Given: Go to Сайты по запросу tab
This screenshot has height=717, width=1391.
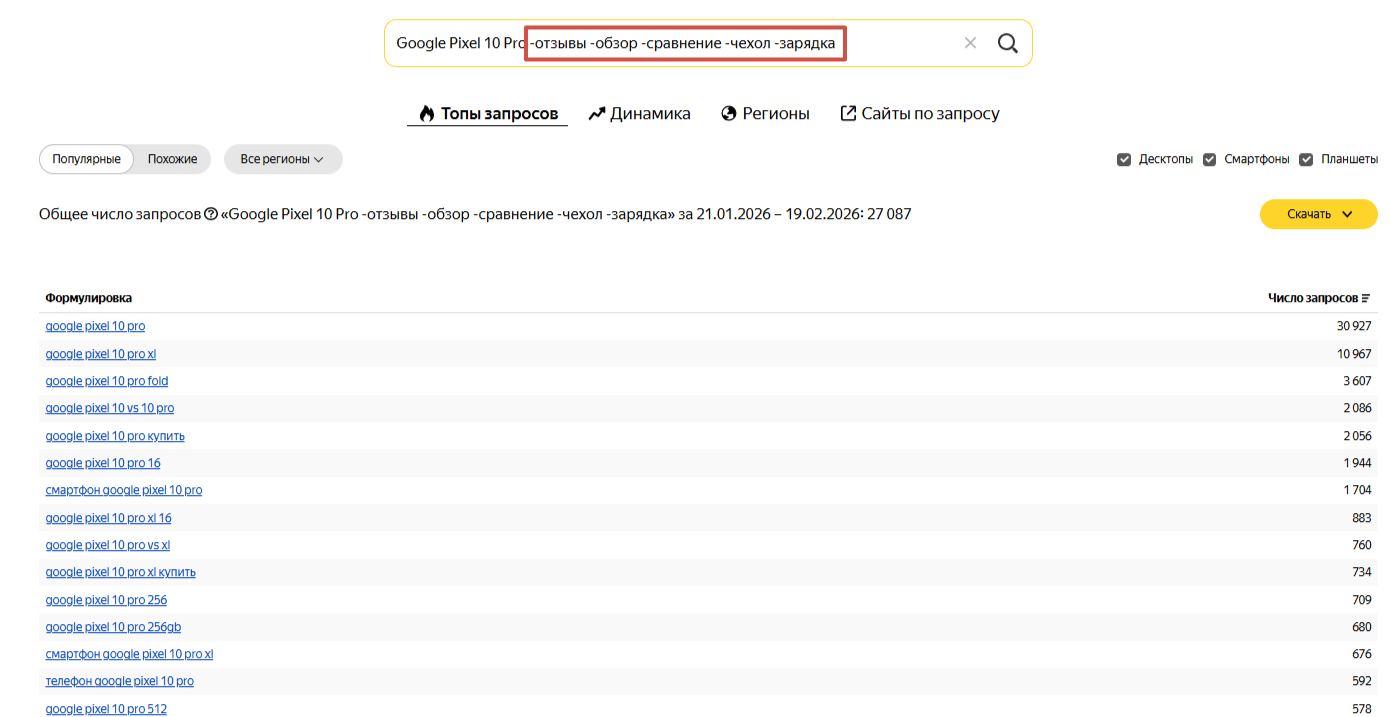Looking at the screenshot, I should tap(919, 114).
